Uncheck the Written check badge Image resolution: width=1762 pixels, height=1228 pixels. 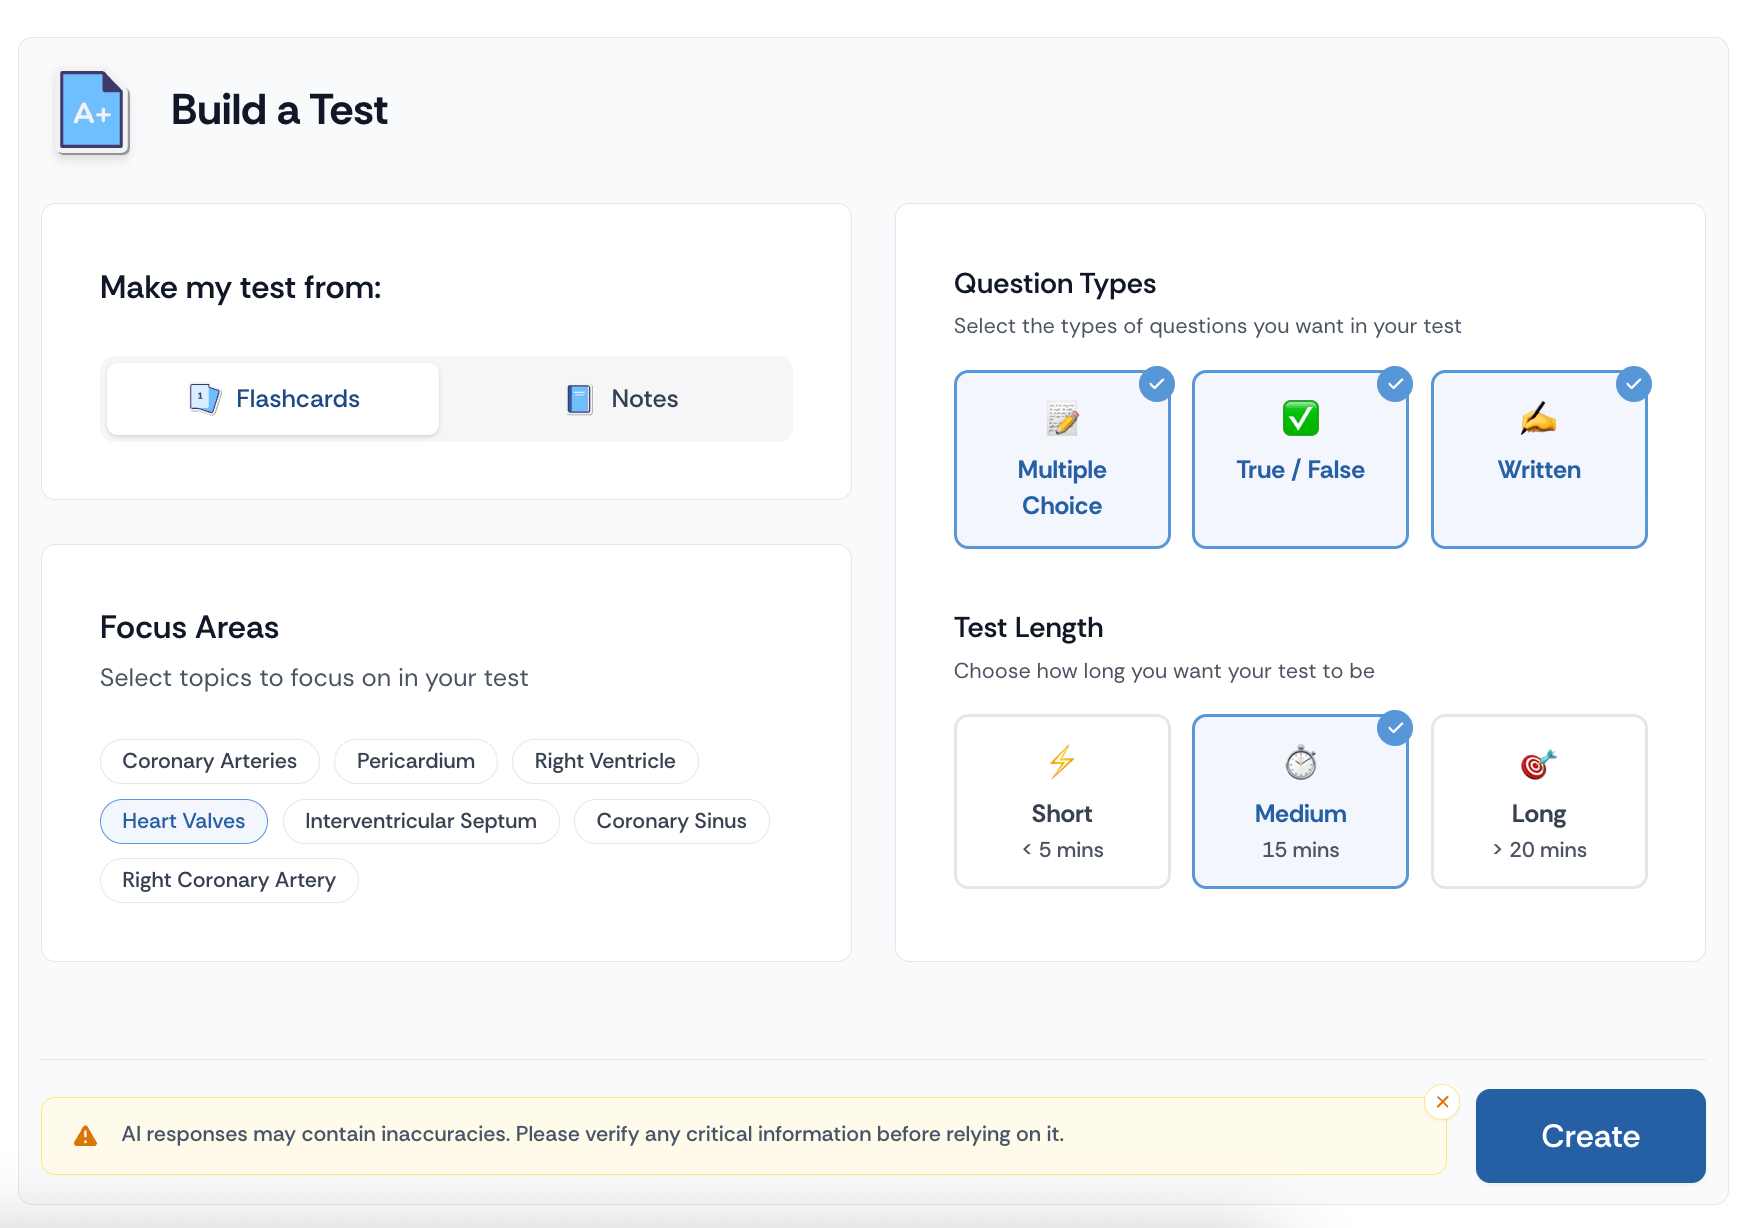(x=1633, y=384)
